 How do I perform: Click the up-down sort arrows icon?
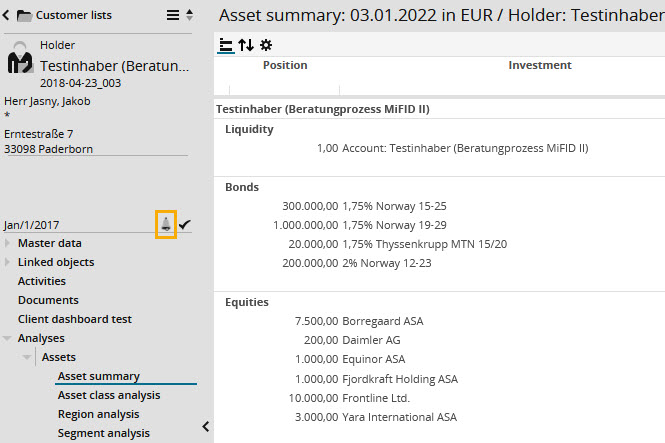246,45
